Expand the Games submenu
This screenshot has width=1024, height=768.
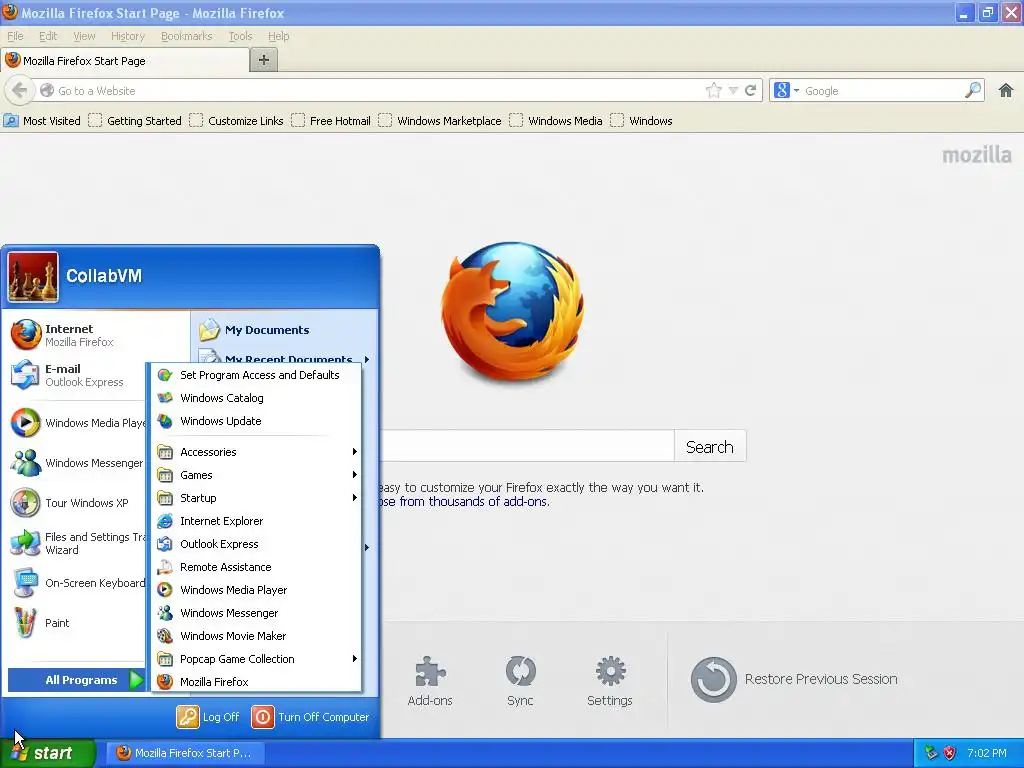point(257,475)
